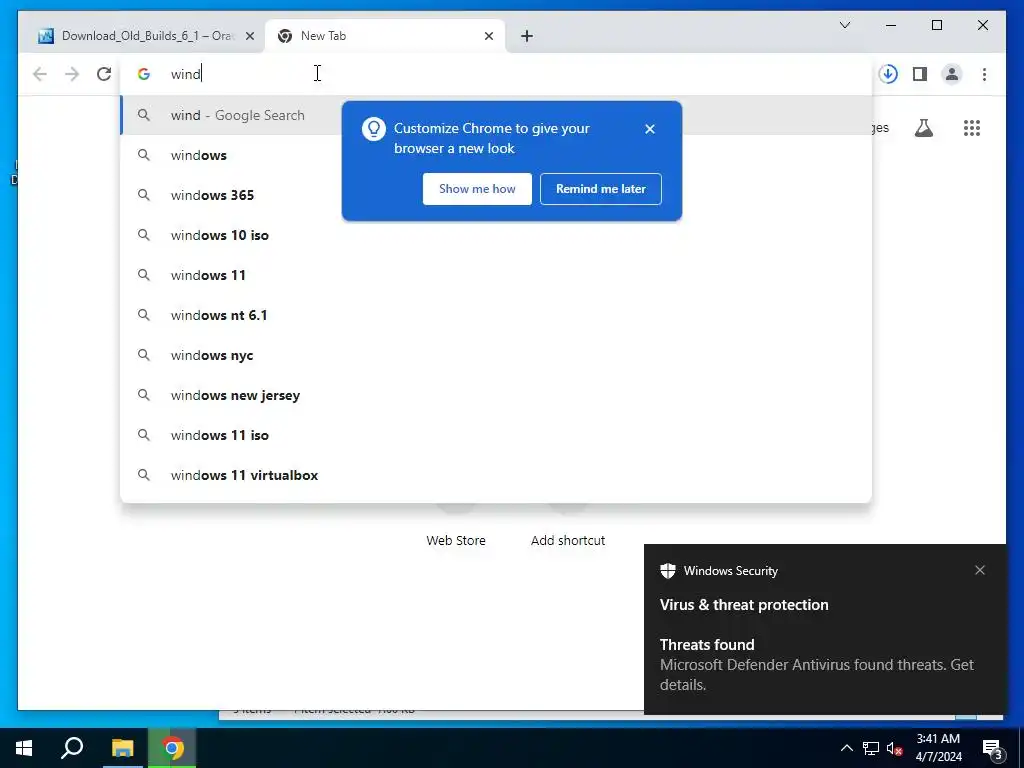Click the Chrome back arrow button
The image size is (1024, 768).
40,74
